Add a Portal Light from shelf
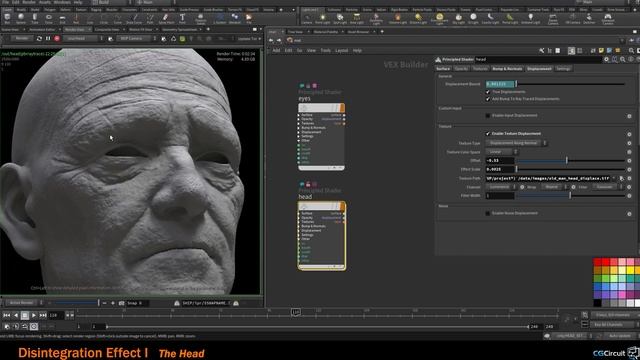 click(x=510, y=18)
